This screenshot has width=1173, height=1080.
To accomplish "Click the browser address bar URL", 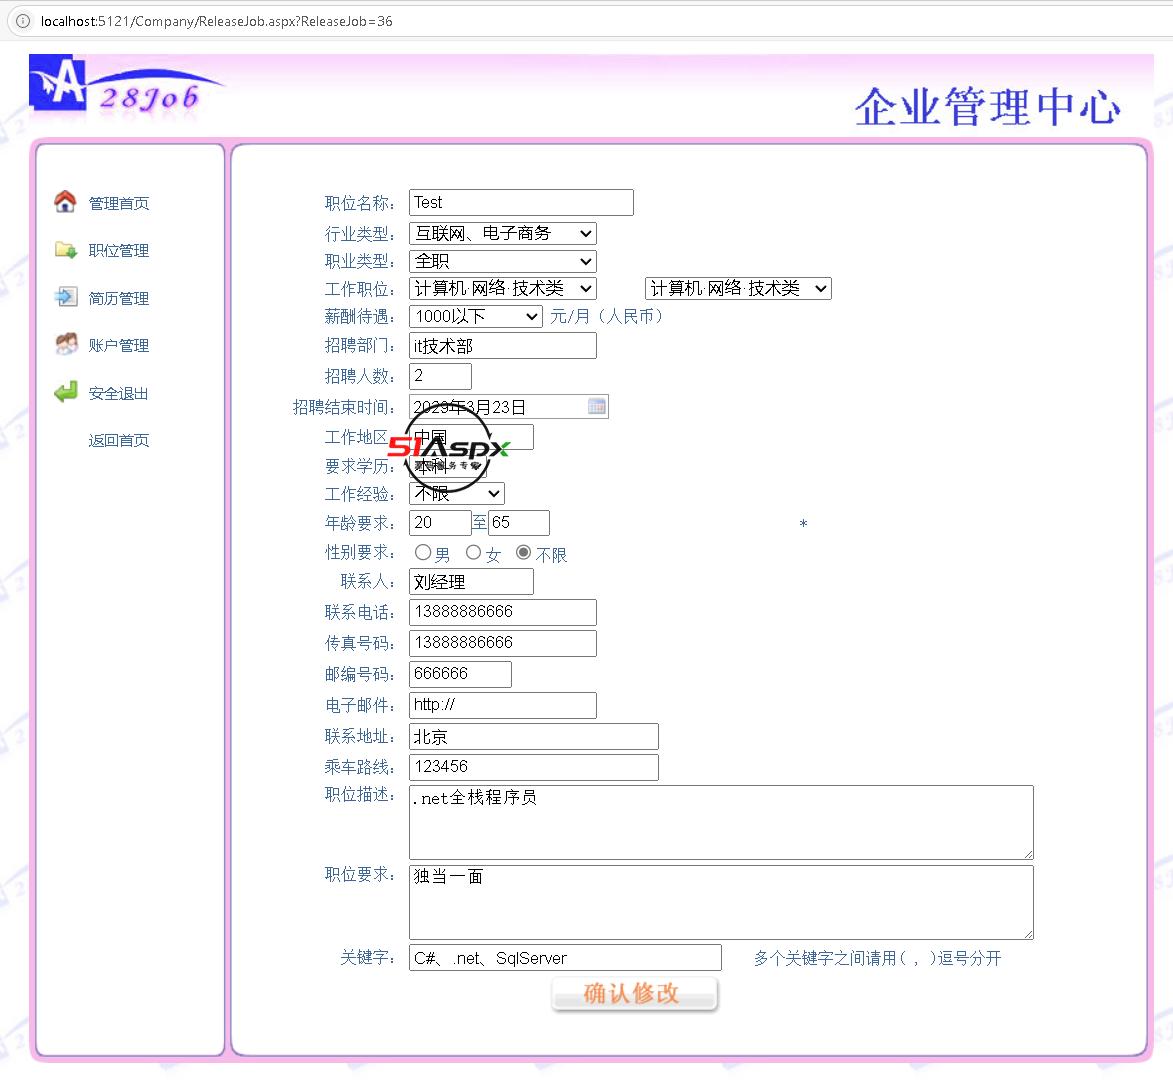I will point(217,21).
